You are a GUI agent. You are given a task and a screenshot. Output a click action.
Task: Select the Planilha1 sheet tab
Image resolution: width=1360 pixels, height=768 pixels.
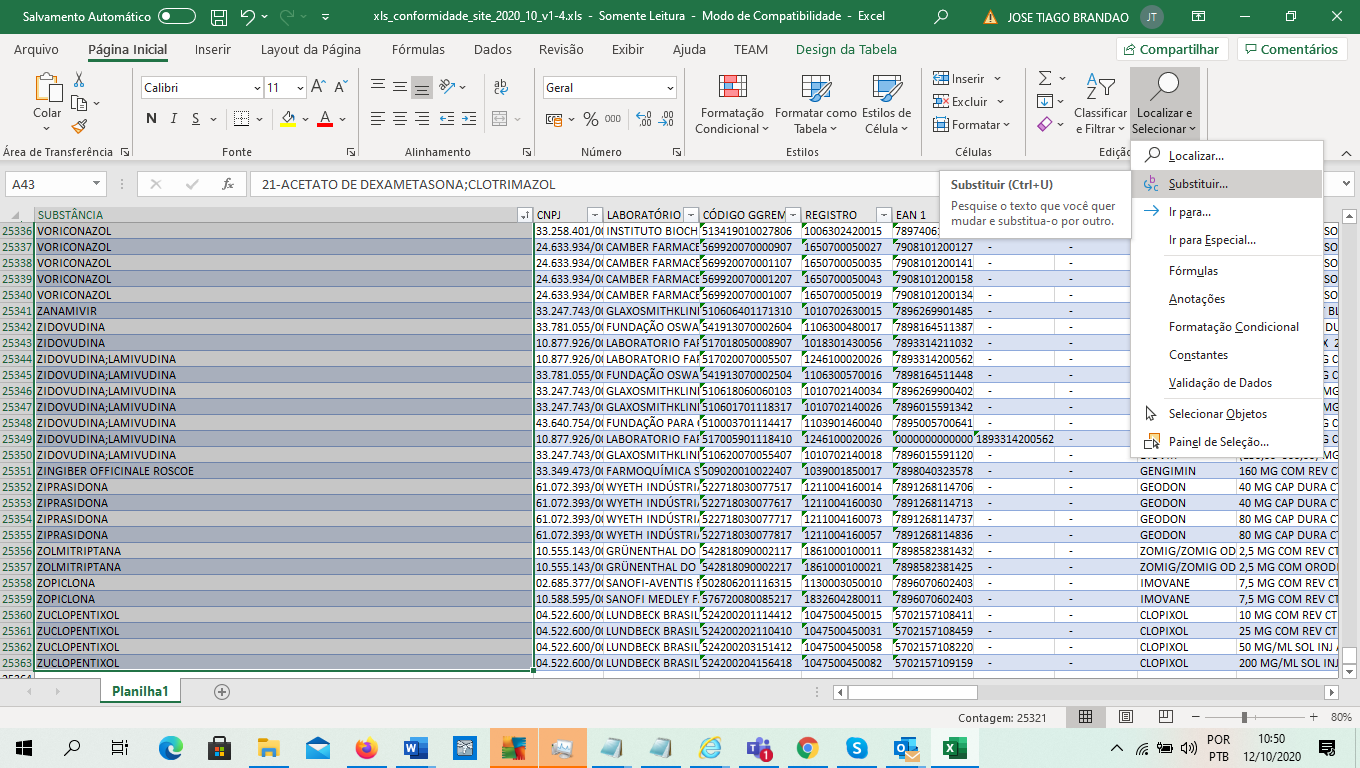click(140, 692)
